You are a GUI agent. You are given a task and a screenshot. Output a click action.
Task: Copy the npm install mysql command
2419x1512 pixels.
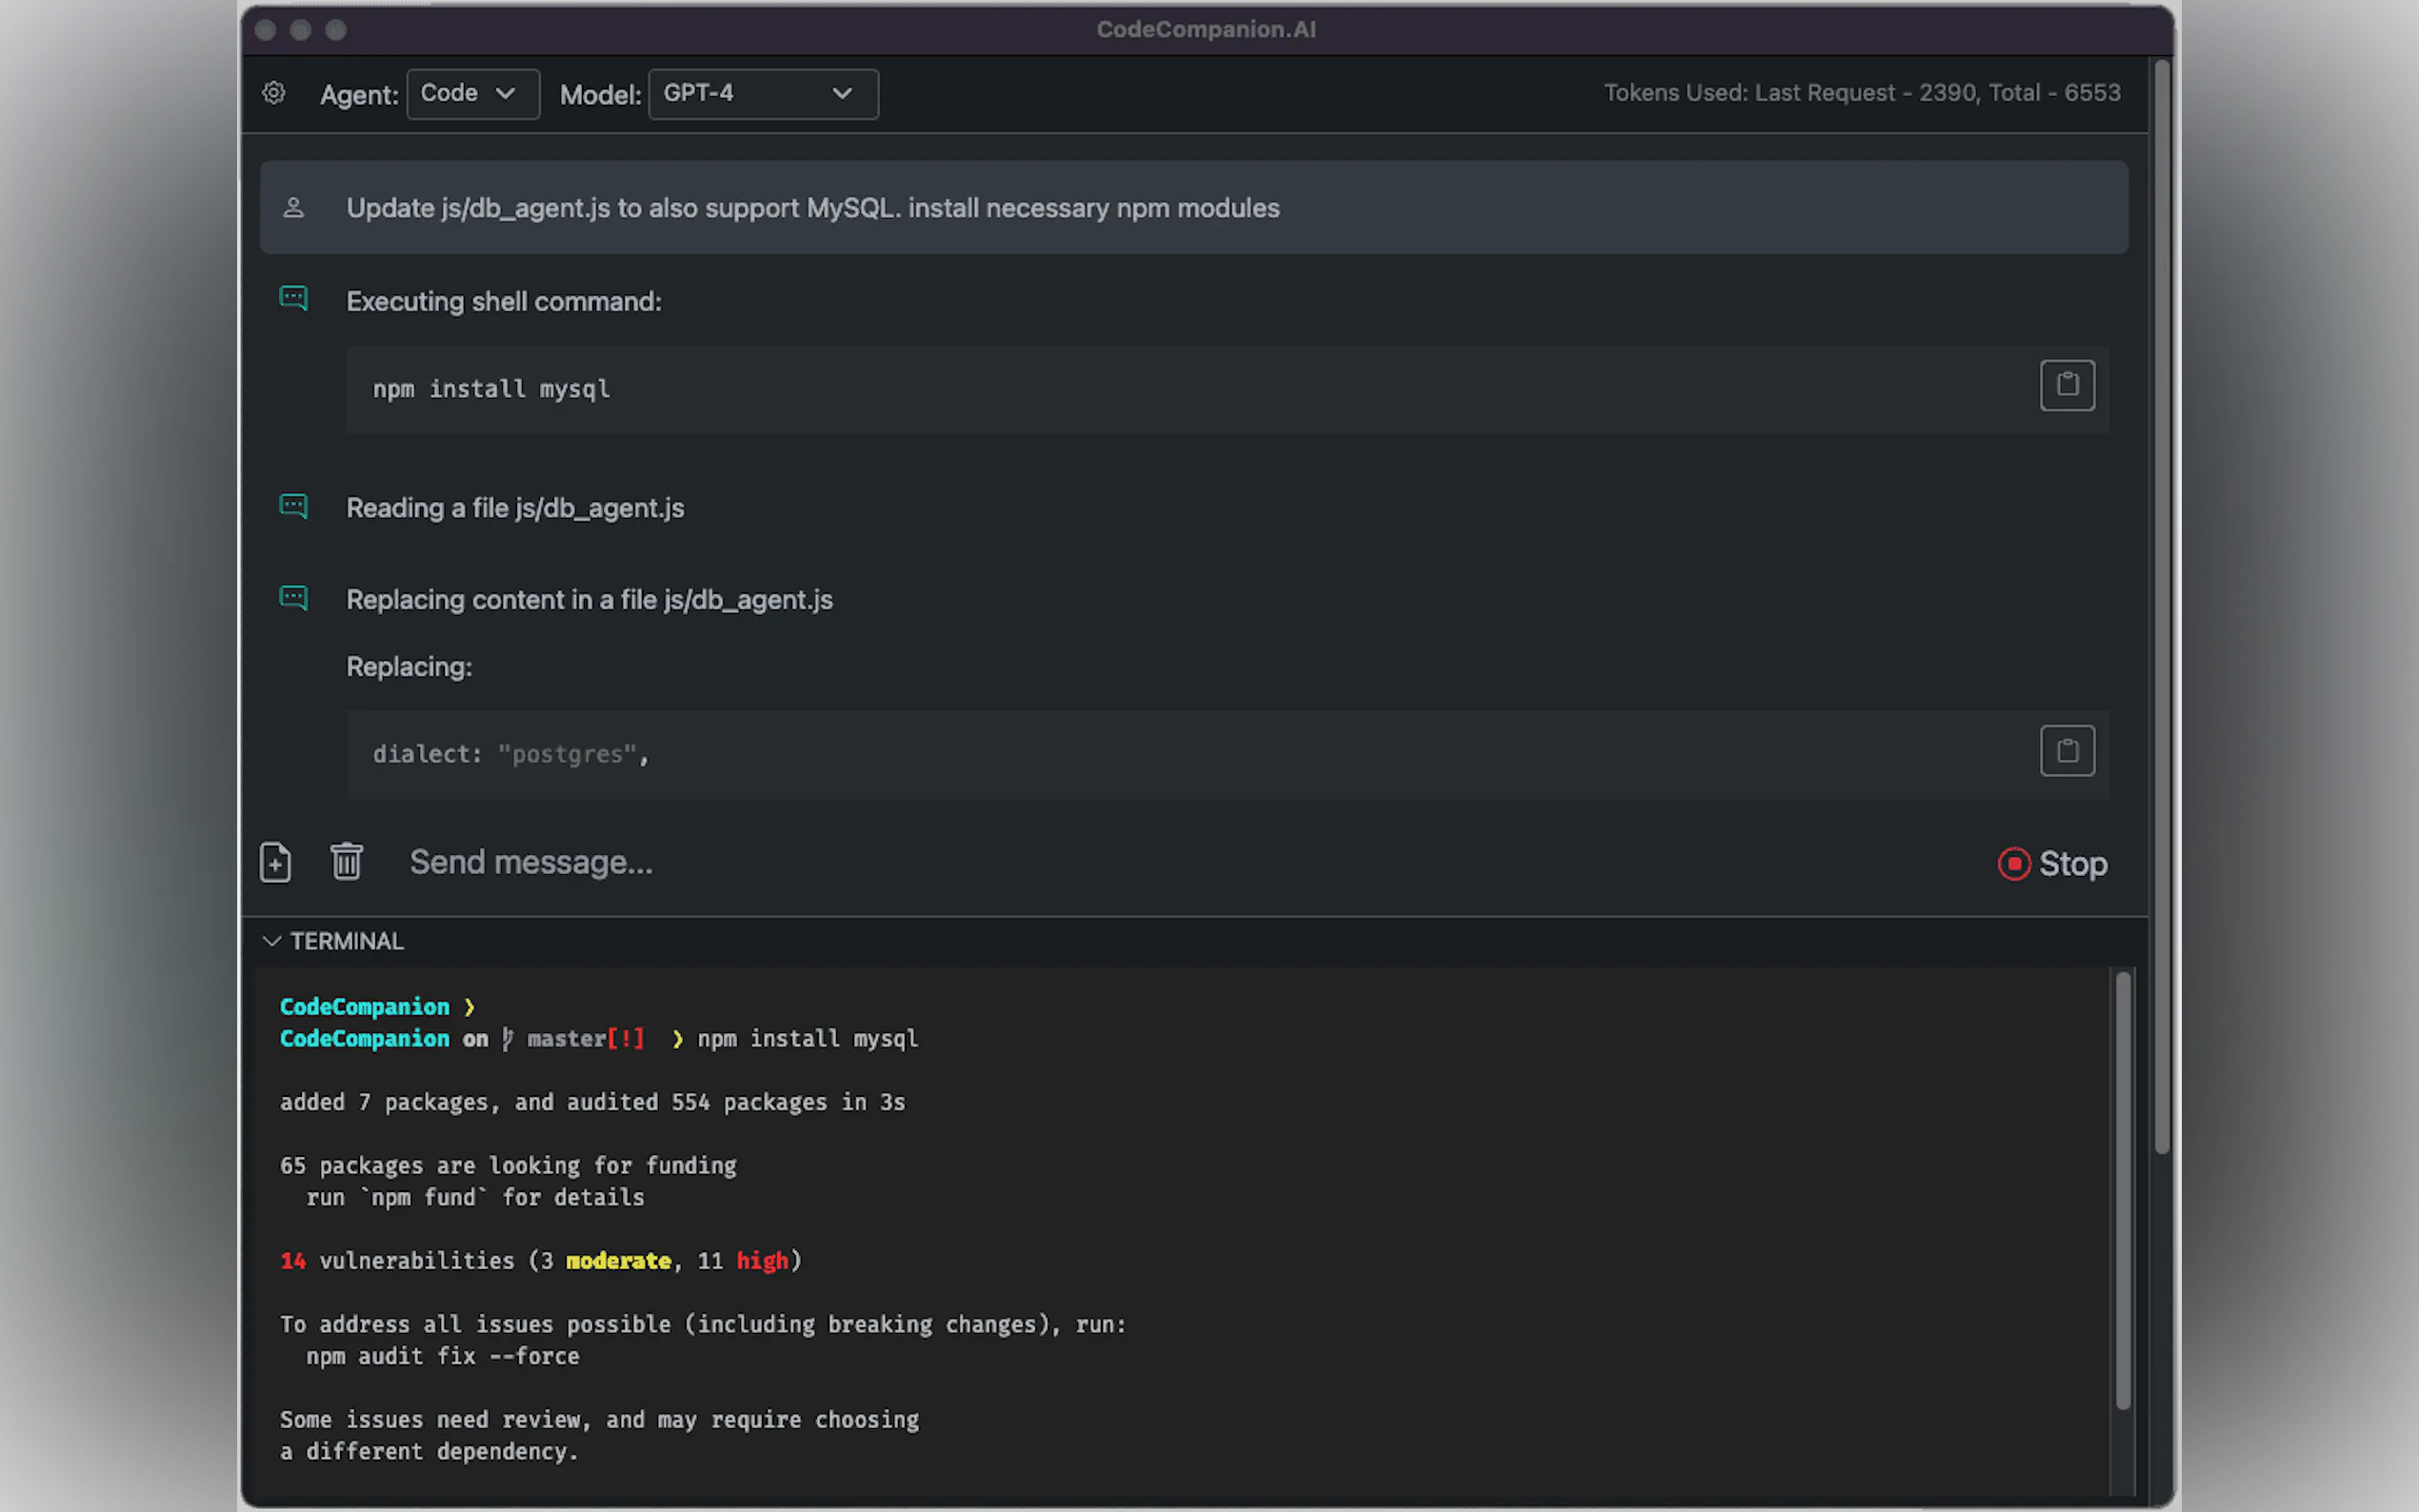[x=2067, y=385]
